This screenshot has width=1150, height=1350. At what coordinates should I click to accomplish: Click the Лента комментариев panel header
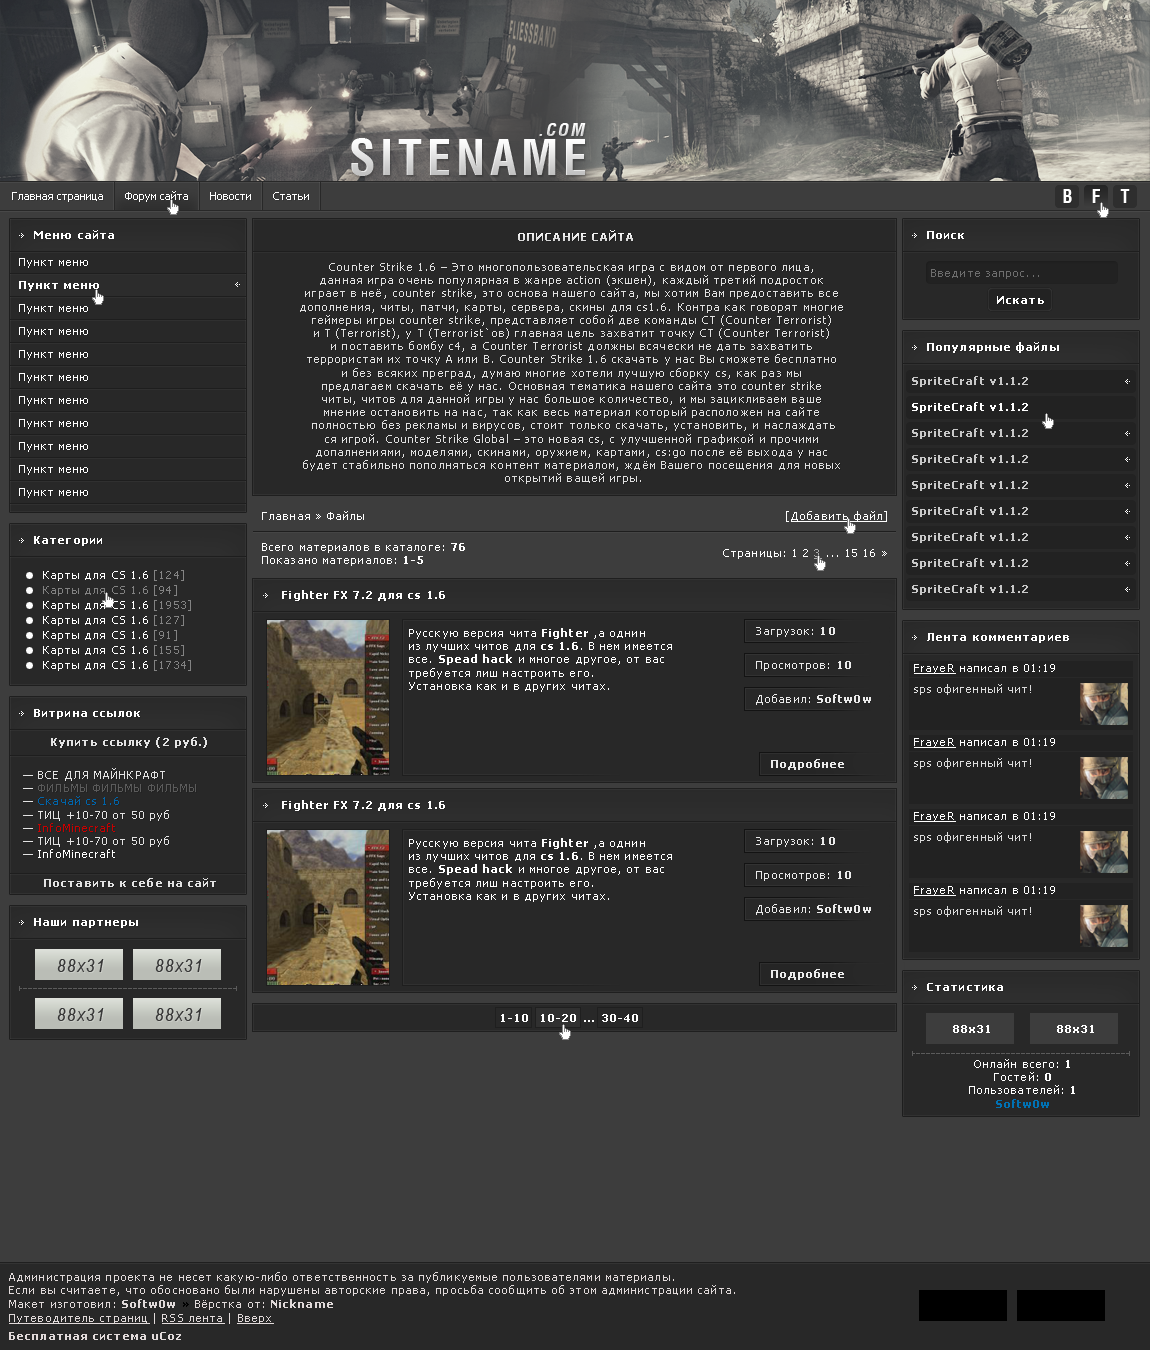1021,637
